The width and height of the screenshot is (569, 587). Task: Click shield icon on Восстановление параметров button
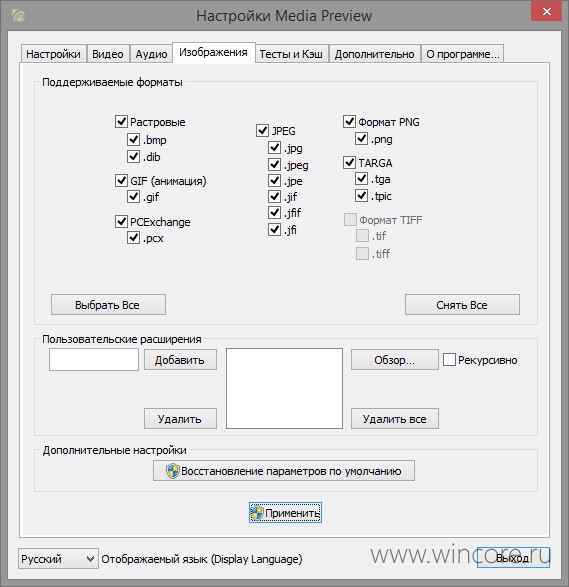[173, 471]
